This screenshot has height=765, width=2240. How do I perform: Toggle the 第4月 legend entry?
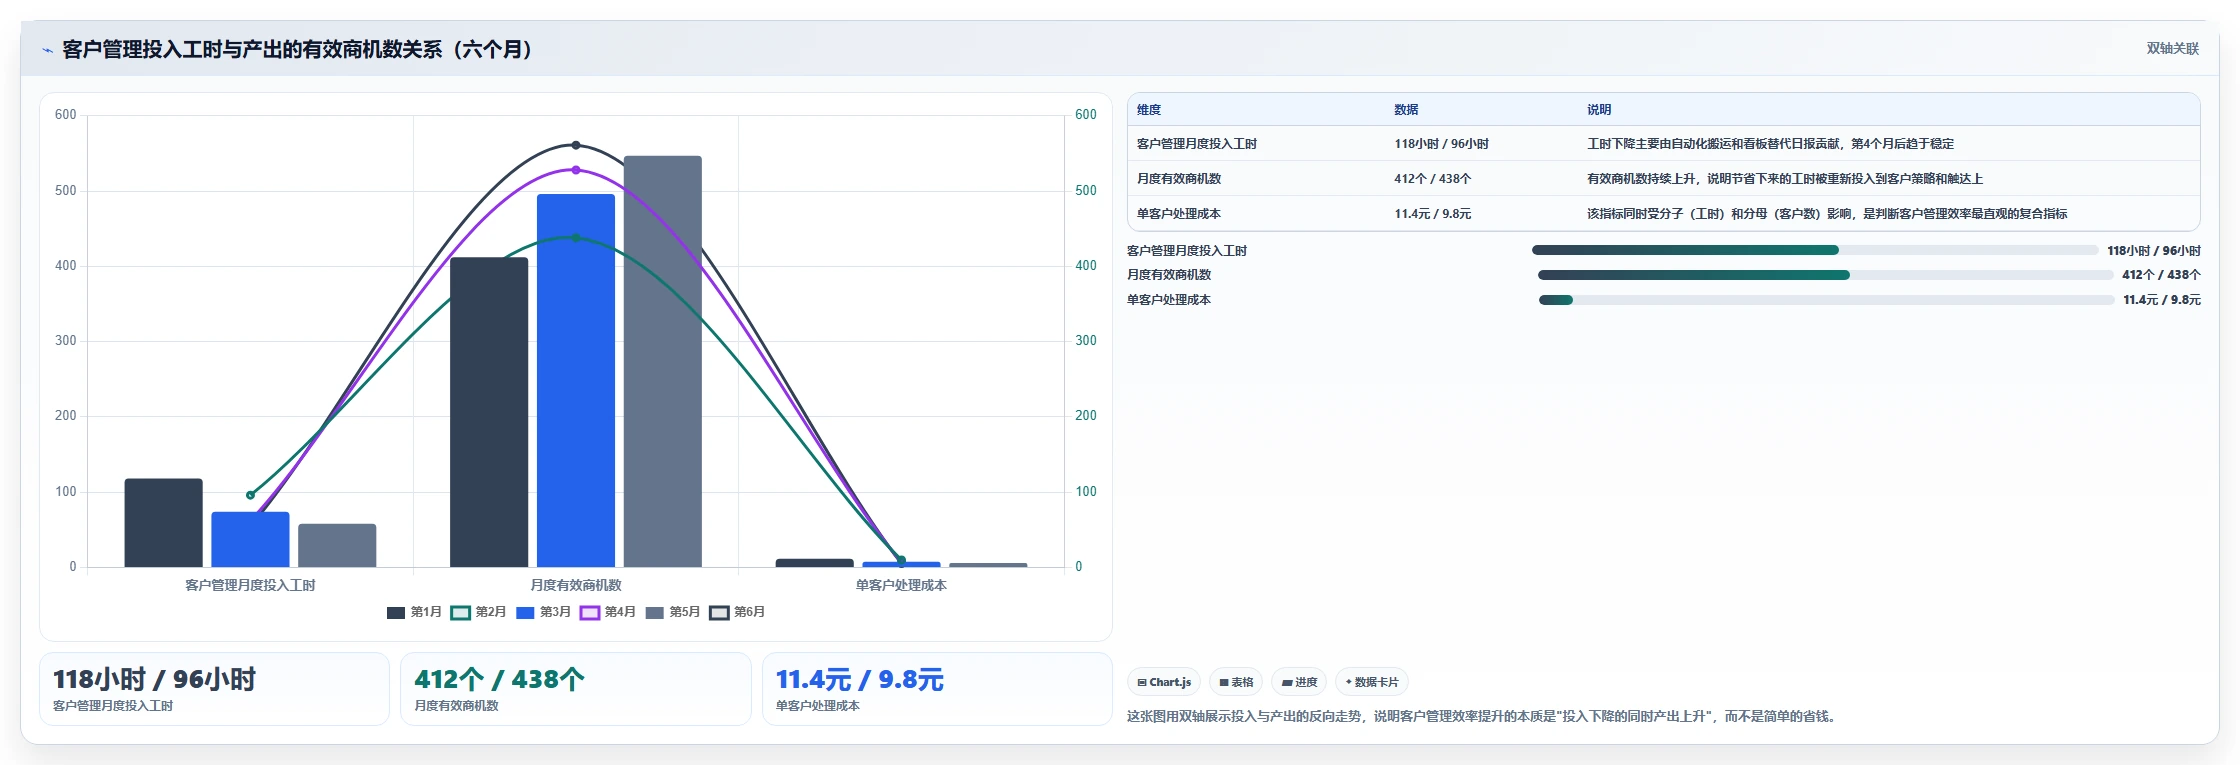point(608,612)
